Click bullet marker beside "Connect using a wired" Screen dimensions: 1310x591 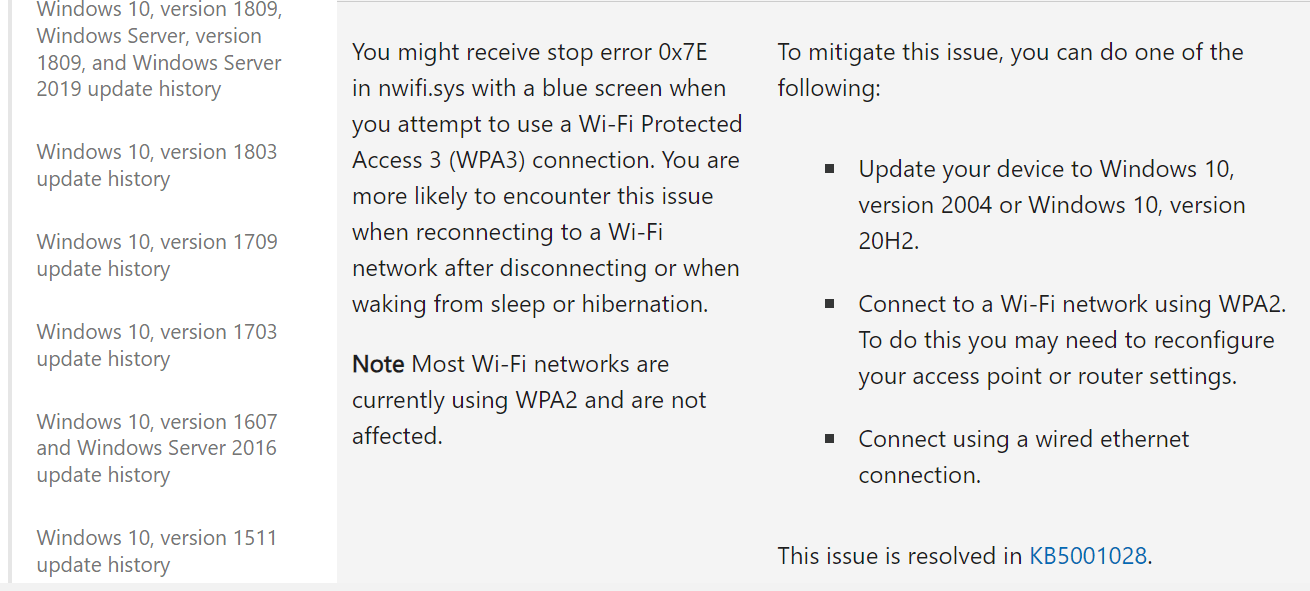coord(830,439)
